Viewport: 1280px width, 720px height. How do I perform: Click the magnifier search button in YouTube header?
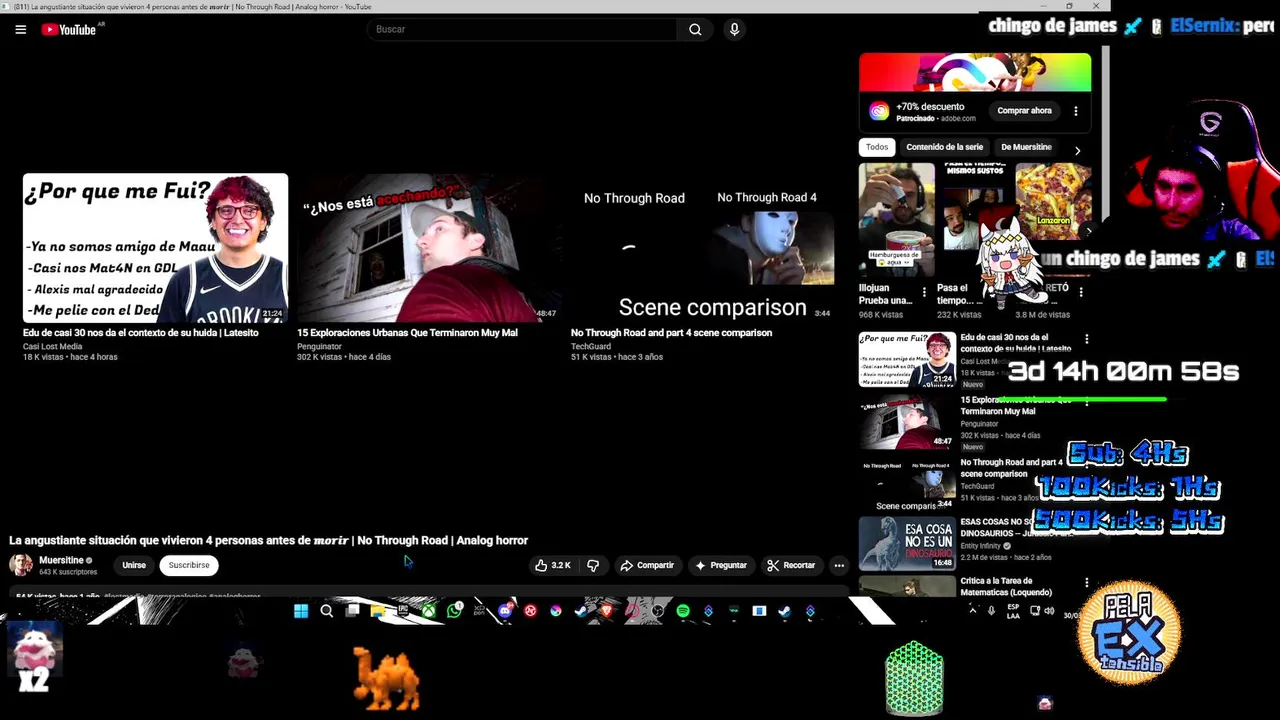click(x=695, y=29)
